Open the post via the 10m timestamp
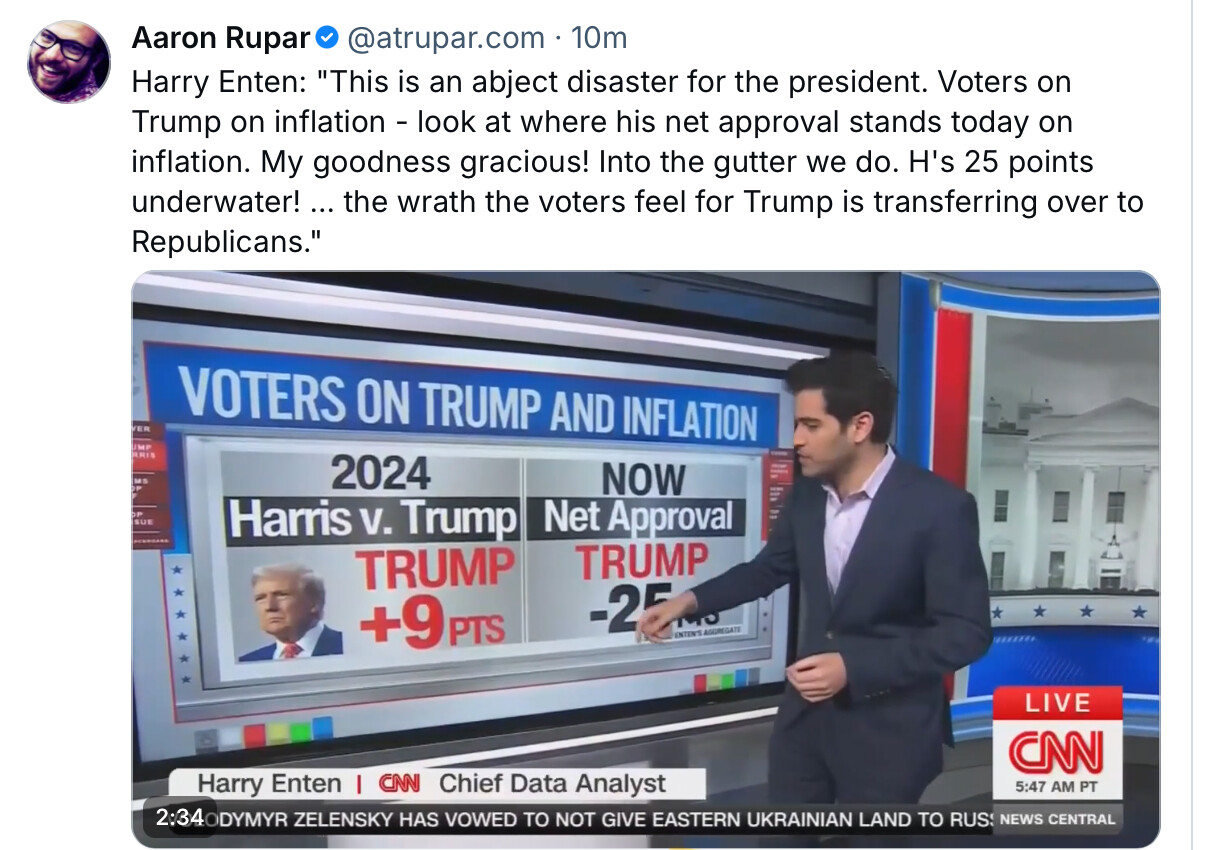This screenshot has height=850, width=1226. click(598, 39)
